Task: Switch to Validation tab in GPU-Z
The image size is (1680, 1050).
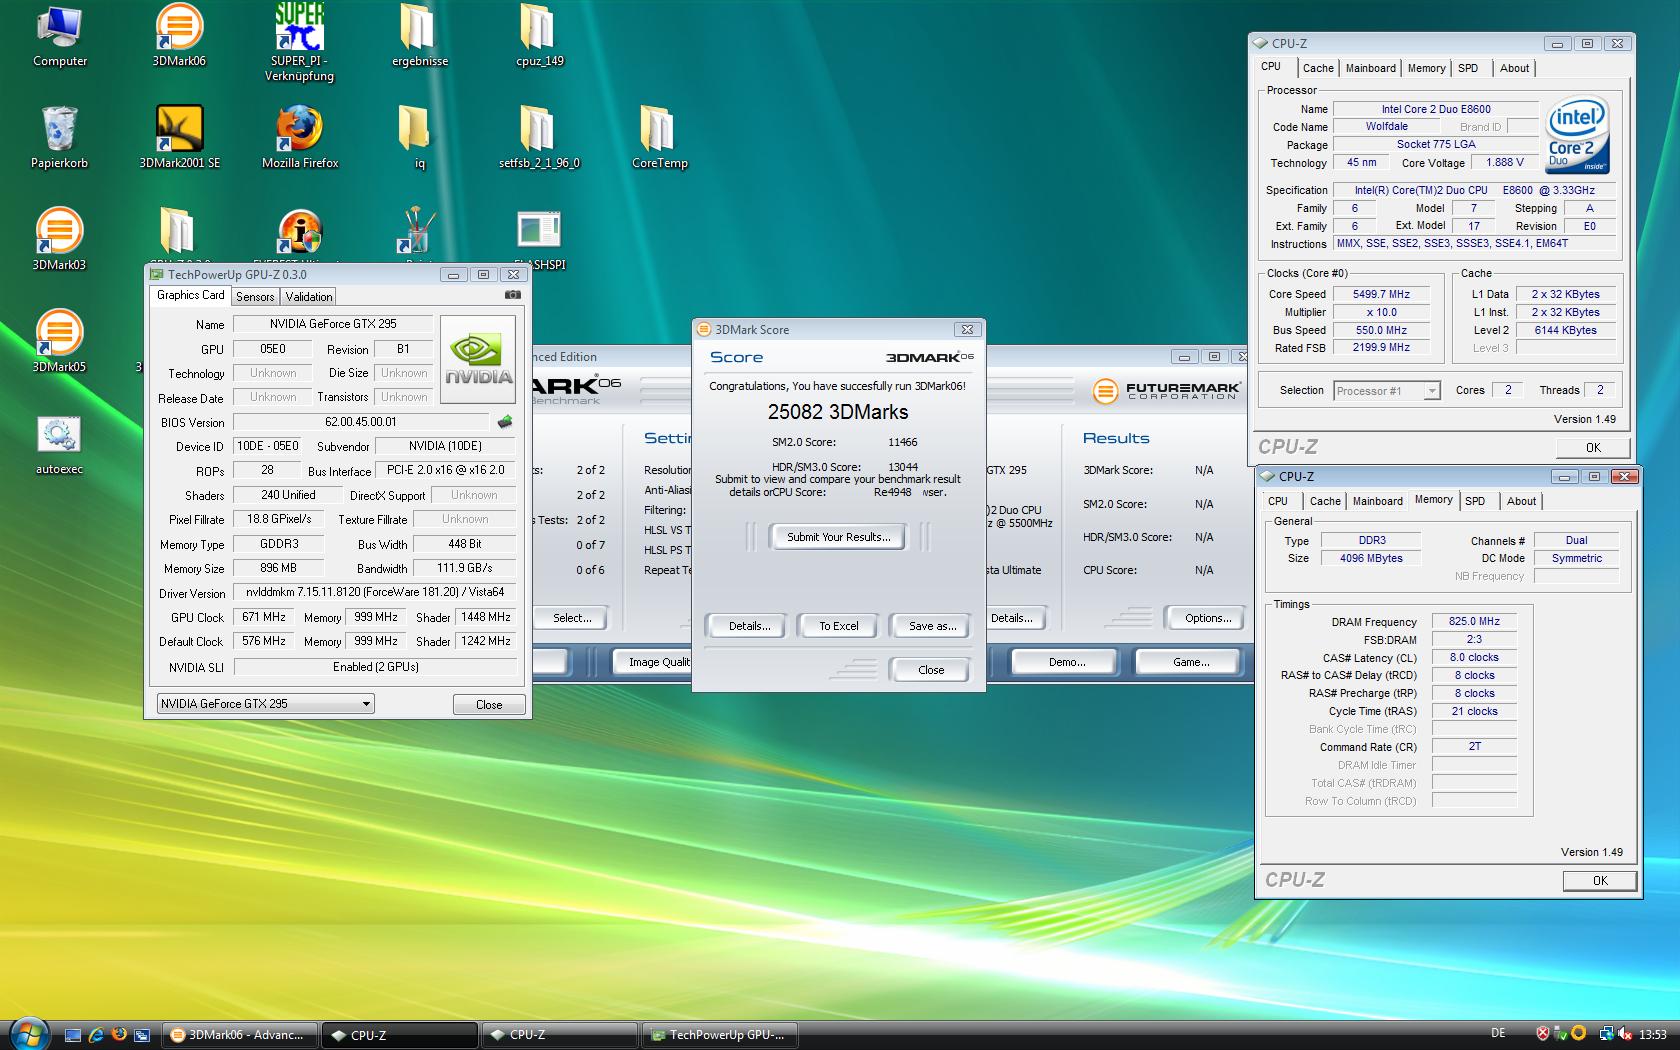Action: tap(309, 297)
